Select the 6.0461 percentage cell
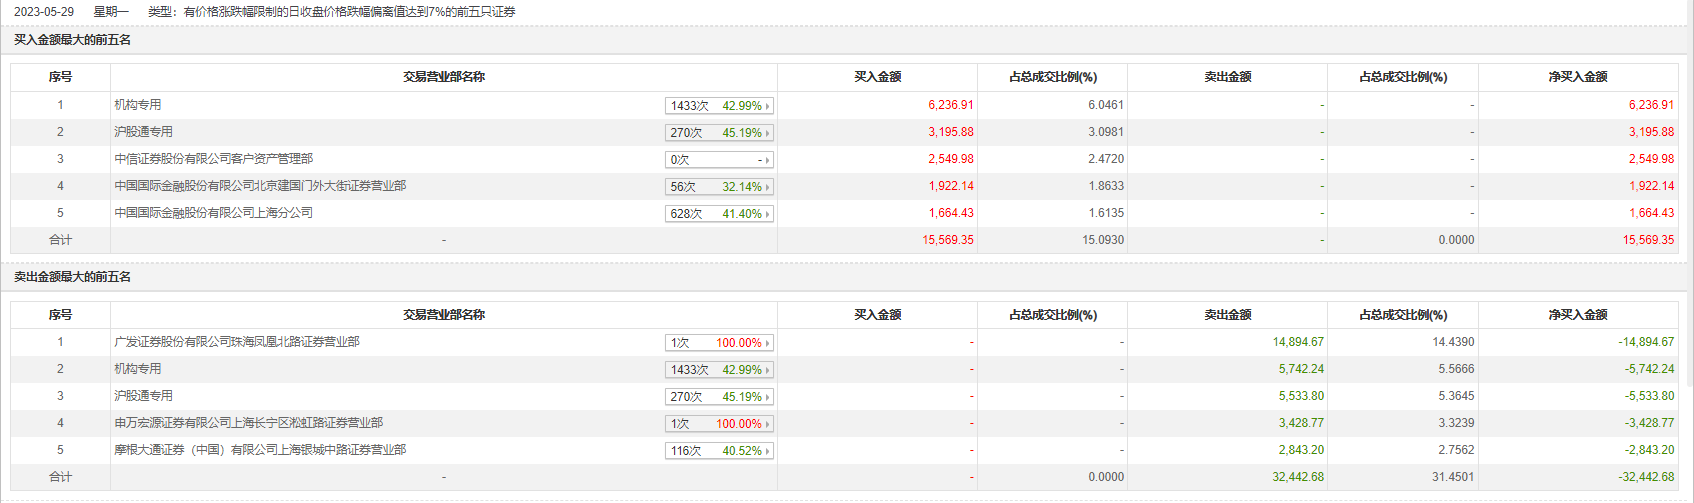 pyautogui.click(x=1106, y=105)
